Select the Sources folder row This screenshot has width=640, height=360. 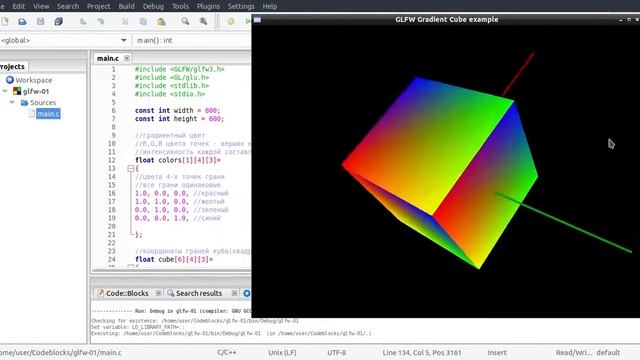pos(43,102)
